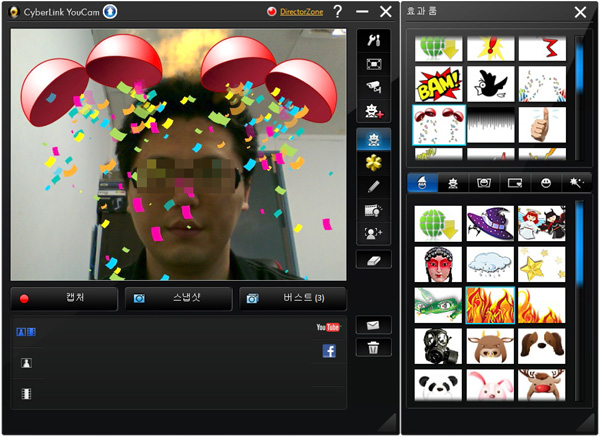Open the surveillance camera mode icon

[x=373, y=88]
